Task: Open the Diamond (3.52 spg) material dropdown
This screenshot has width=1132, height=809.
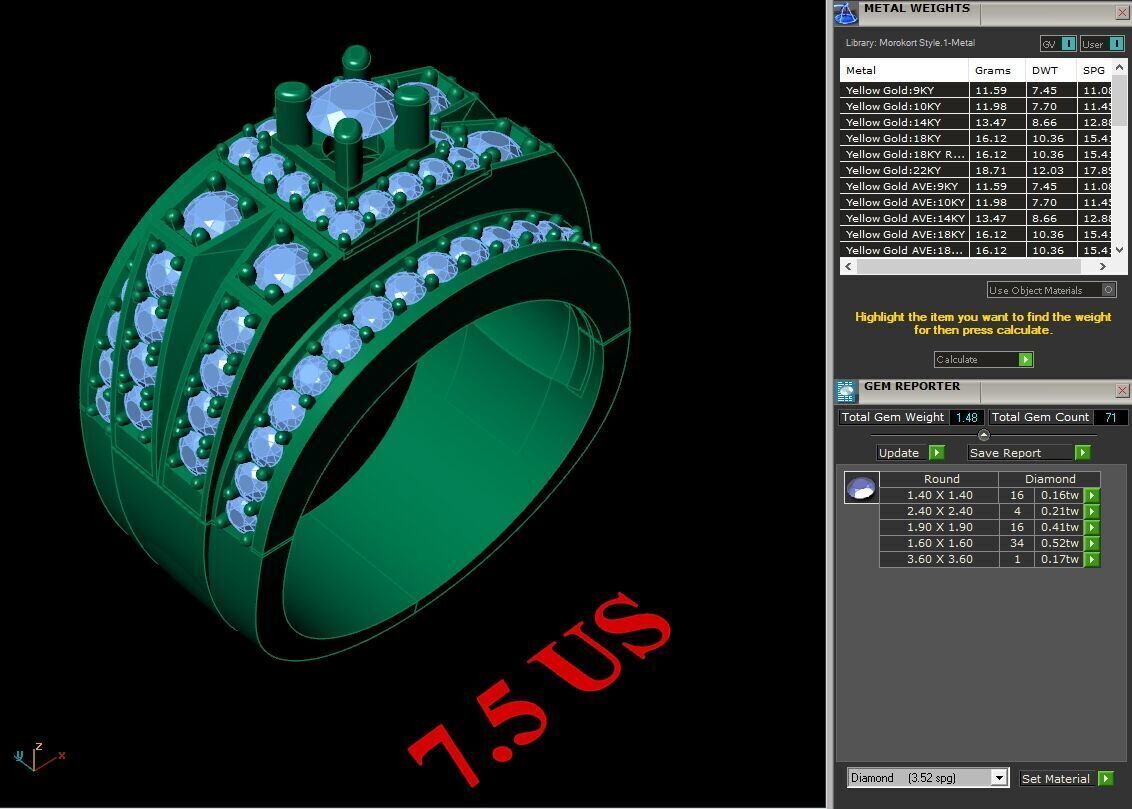Action: (998, 778)
